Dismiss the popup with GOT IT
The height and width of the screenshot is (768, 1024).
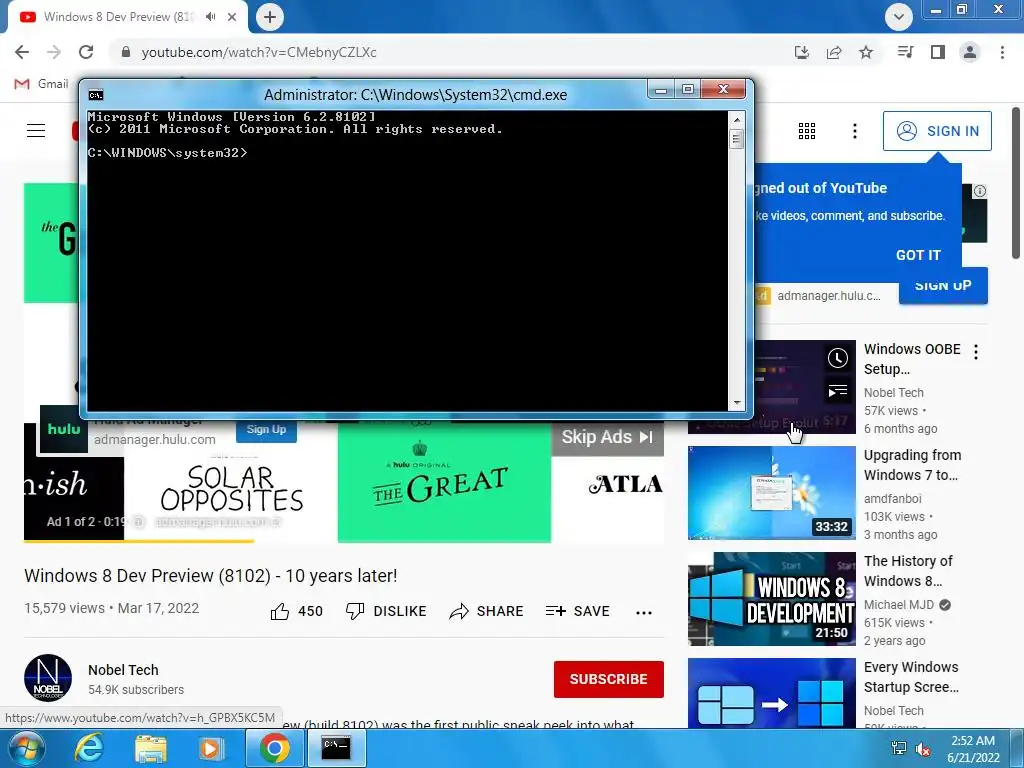click(x=918, y=255)
